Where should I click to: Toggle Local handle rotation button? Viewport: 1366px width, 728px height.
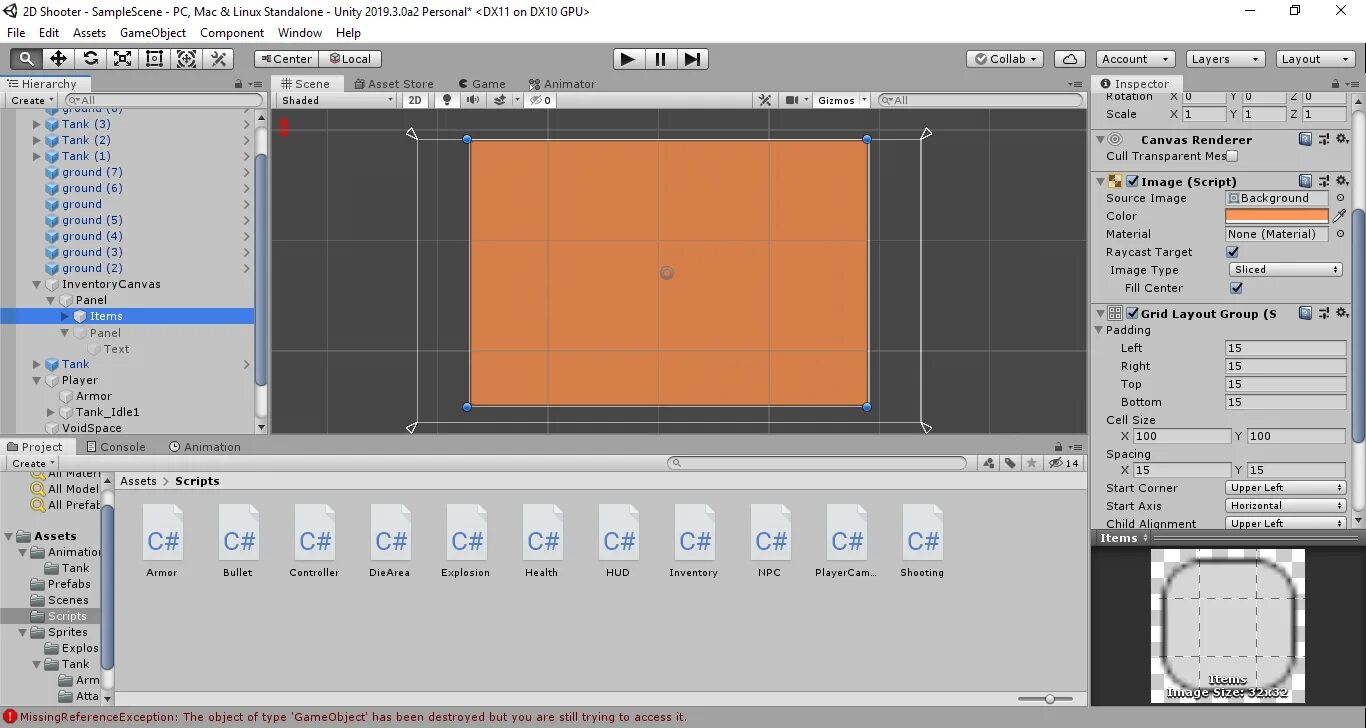(351, 59)
